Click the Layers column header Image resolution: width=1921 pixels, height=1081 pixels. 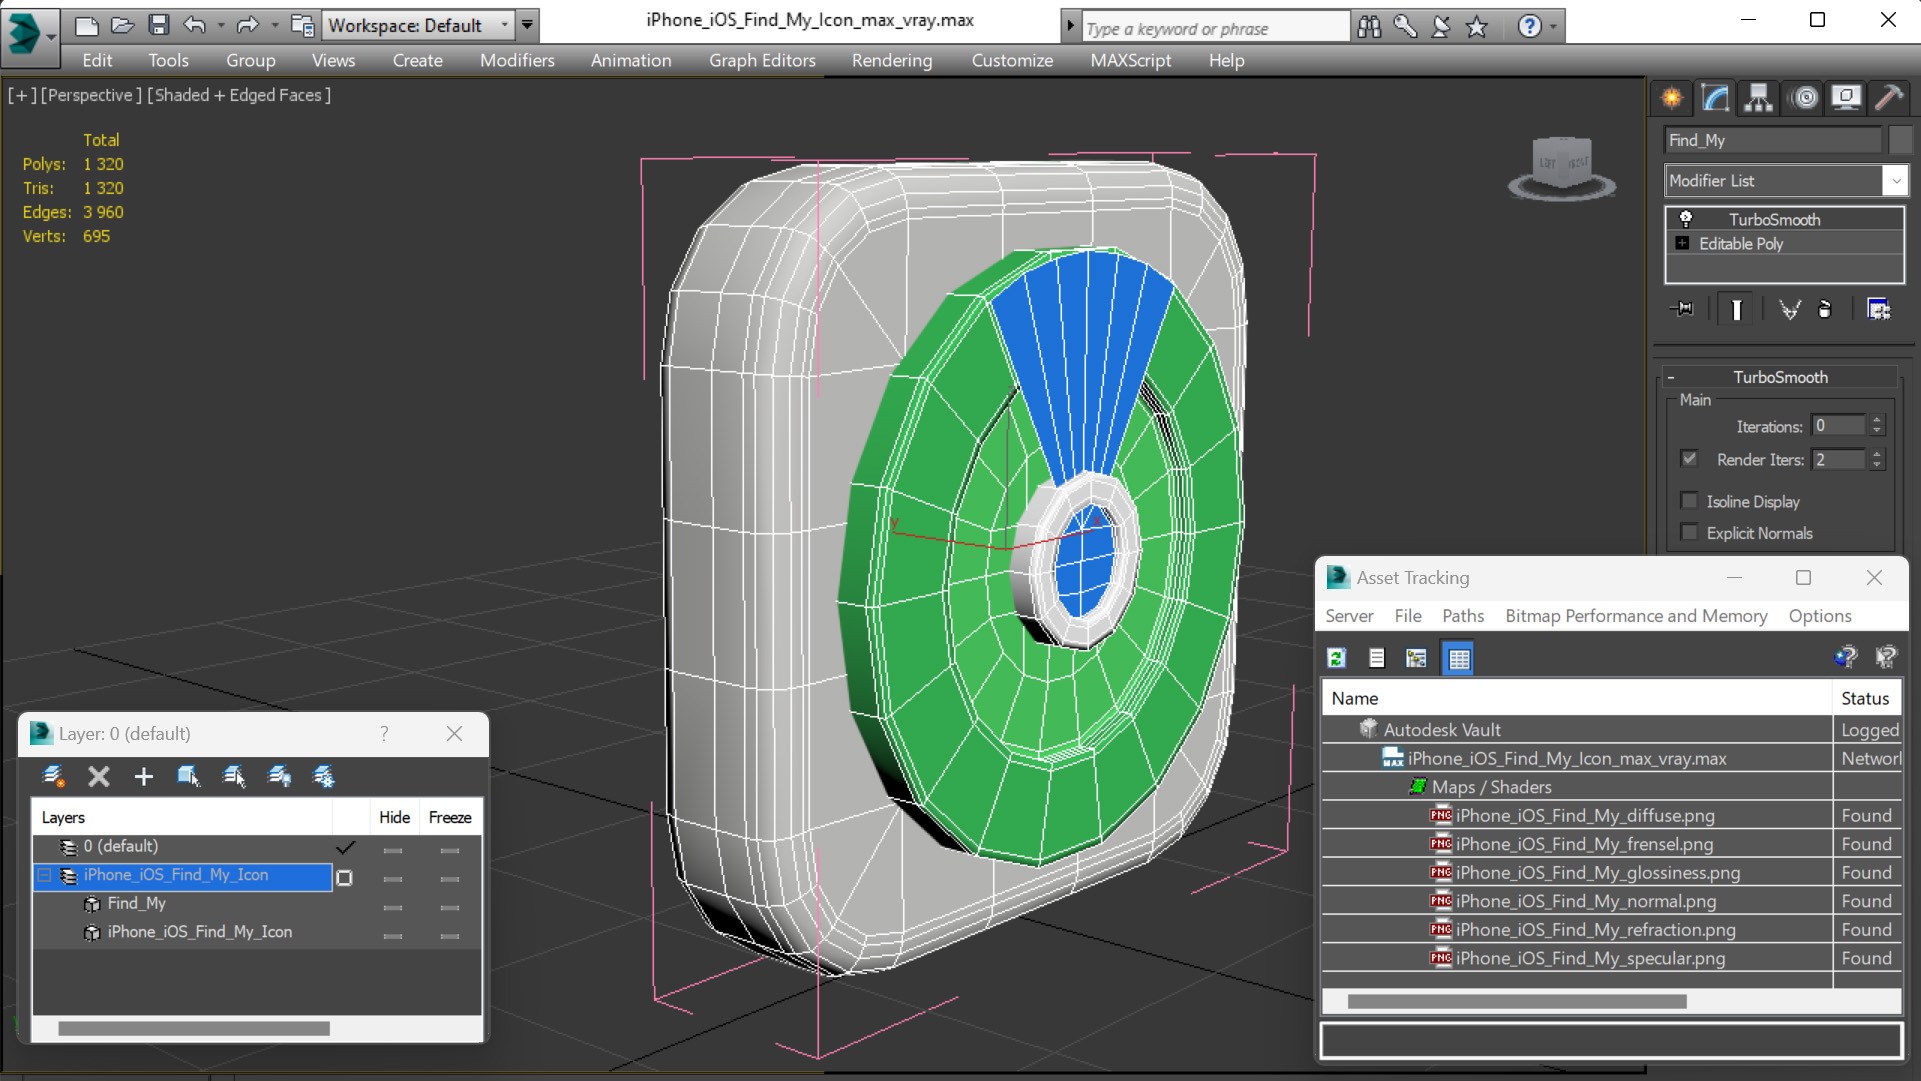(x=182, y=817)
